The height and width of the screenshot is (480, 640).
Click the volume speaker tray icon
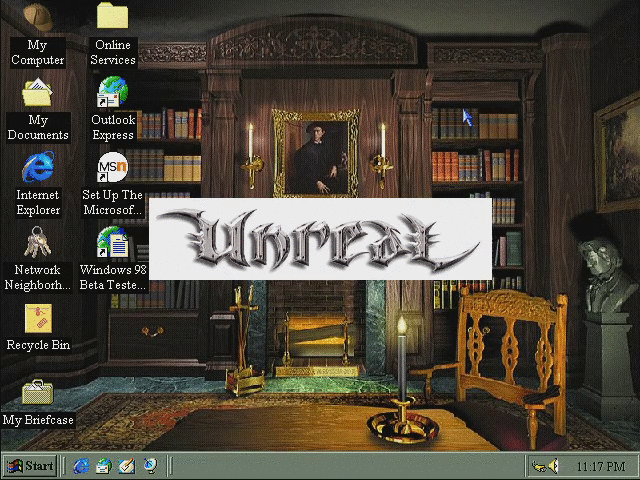pyautogui.click(x=553, y=466)
